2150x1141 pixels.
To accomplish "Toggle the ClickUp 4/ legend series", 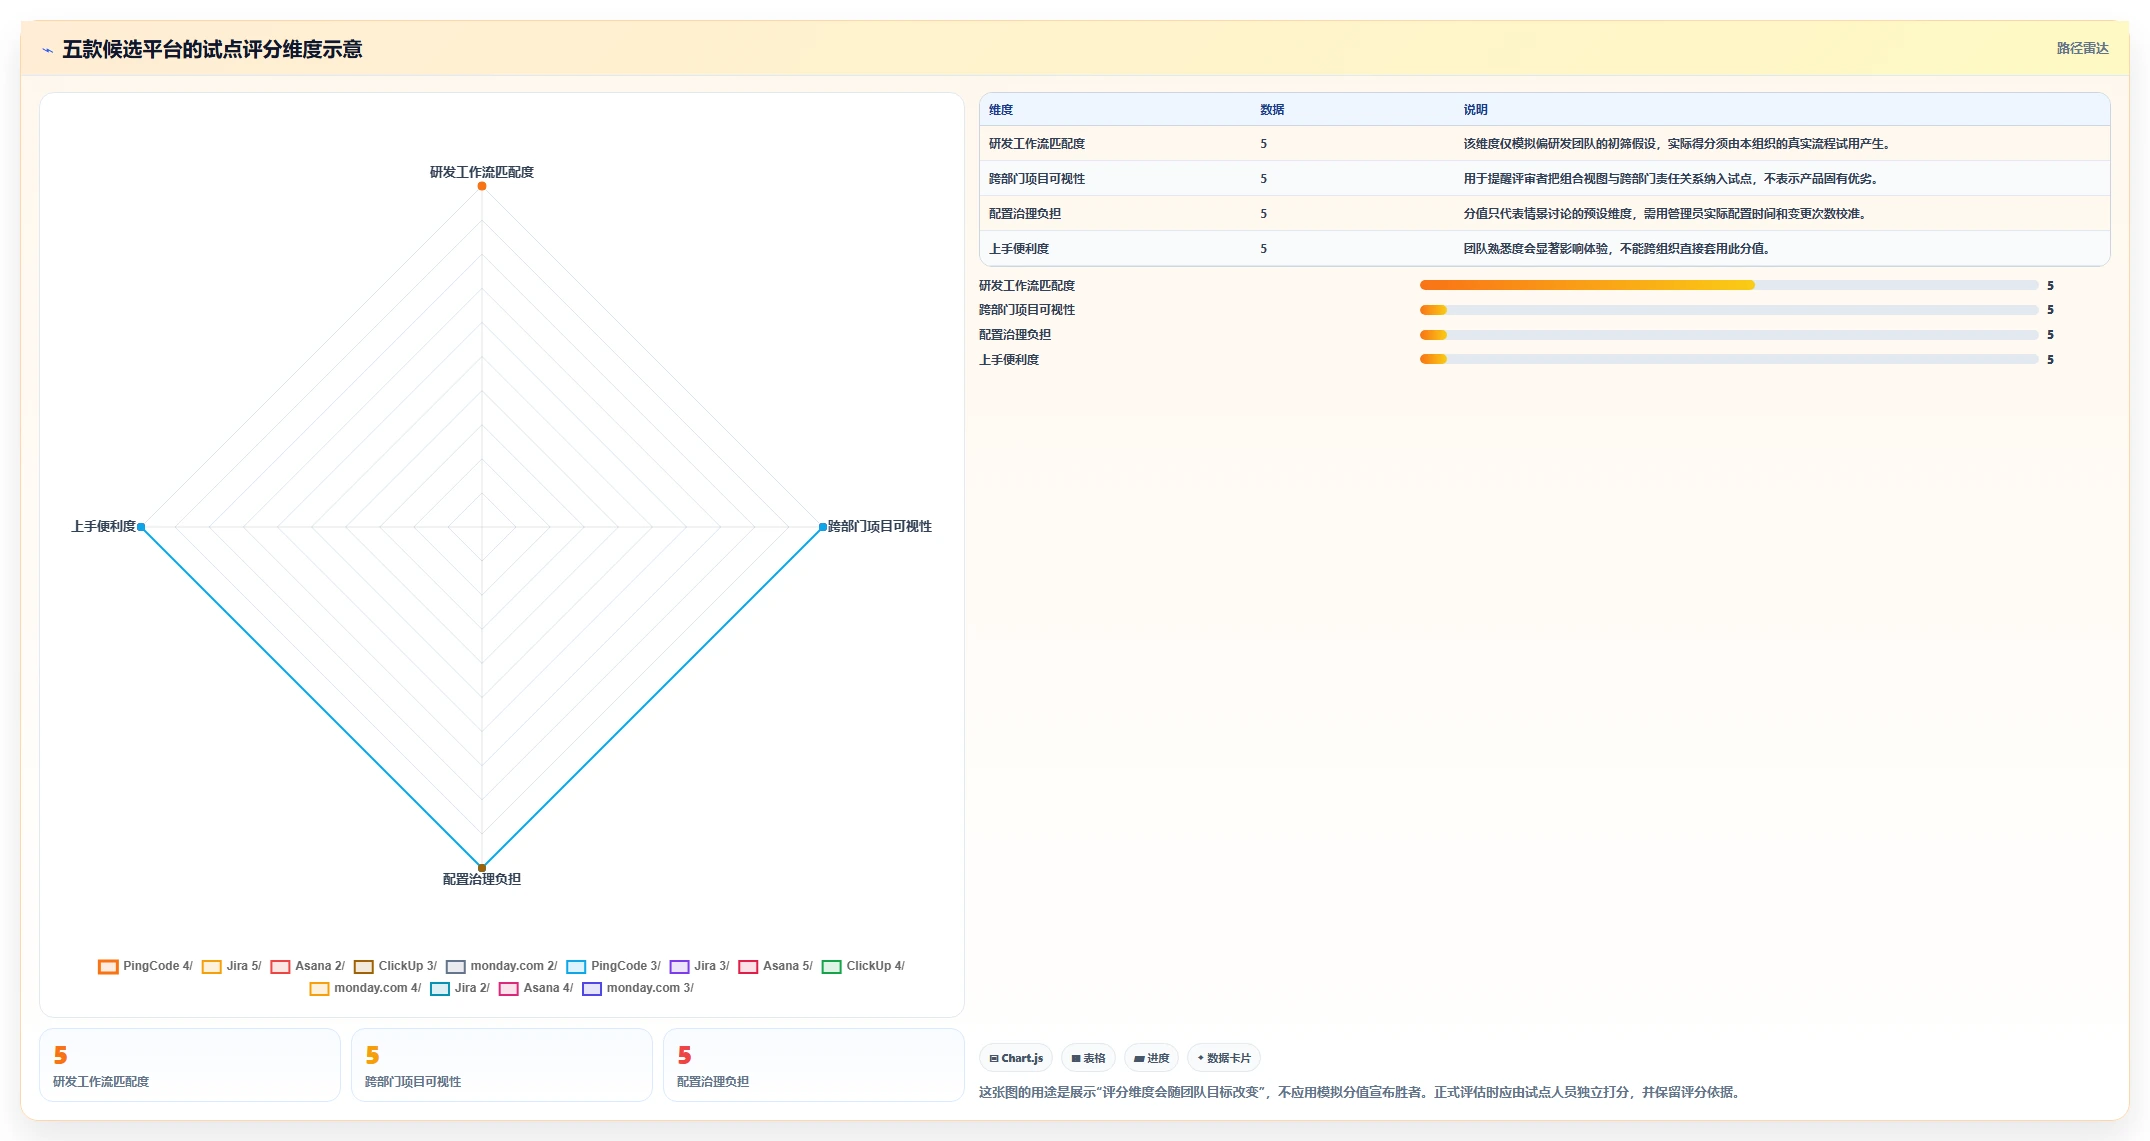I will (x=863, y=966).
